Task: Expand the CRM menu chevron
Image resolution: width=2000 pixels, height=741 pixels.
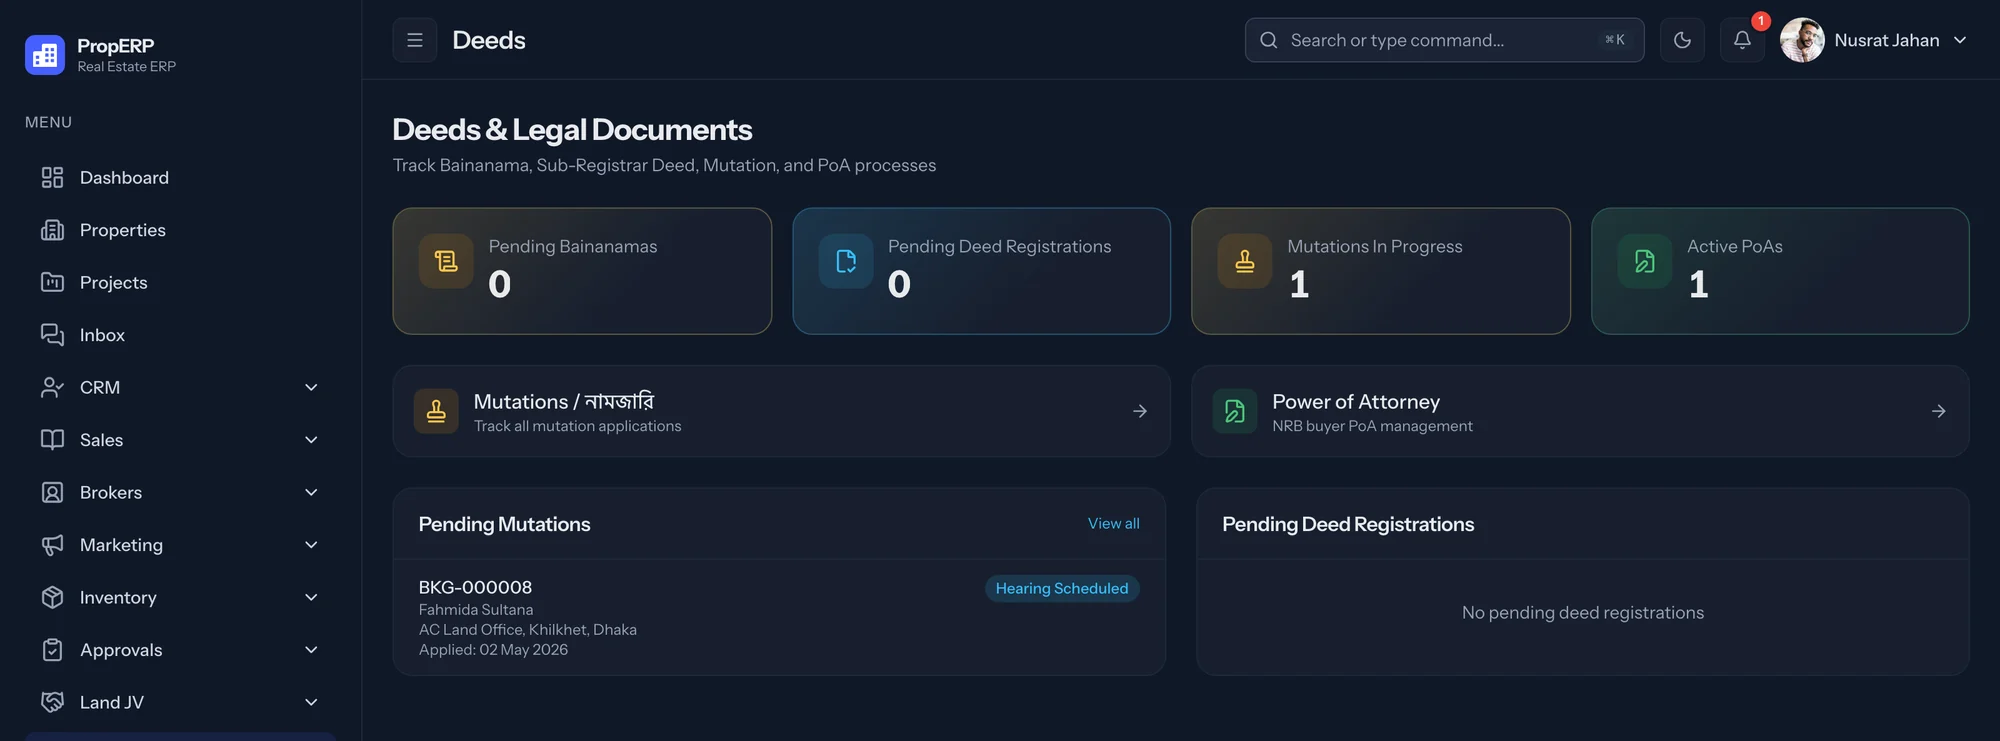Action: pyautogui.click(x=311, y=387)
